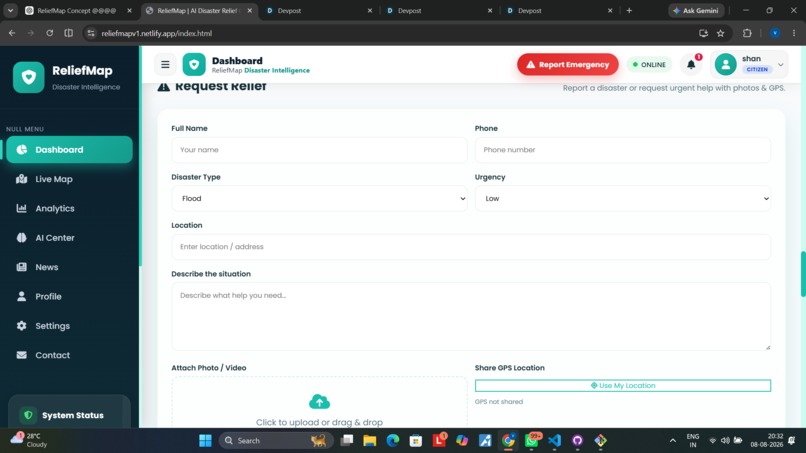Open the Profile sidebar item
806x453 pixels.
pyautogui.click(x=69, y=296)
